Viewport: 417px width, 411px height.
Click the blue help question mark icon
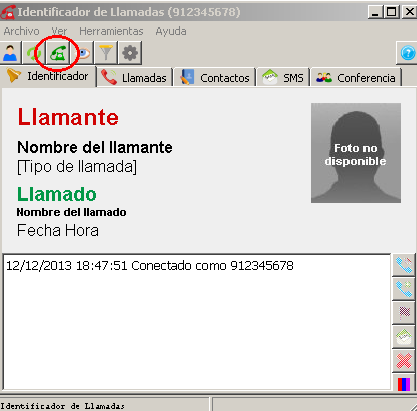tap(407, 53)
